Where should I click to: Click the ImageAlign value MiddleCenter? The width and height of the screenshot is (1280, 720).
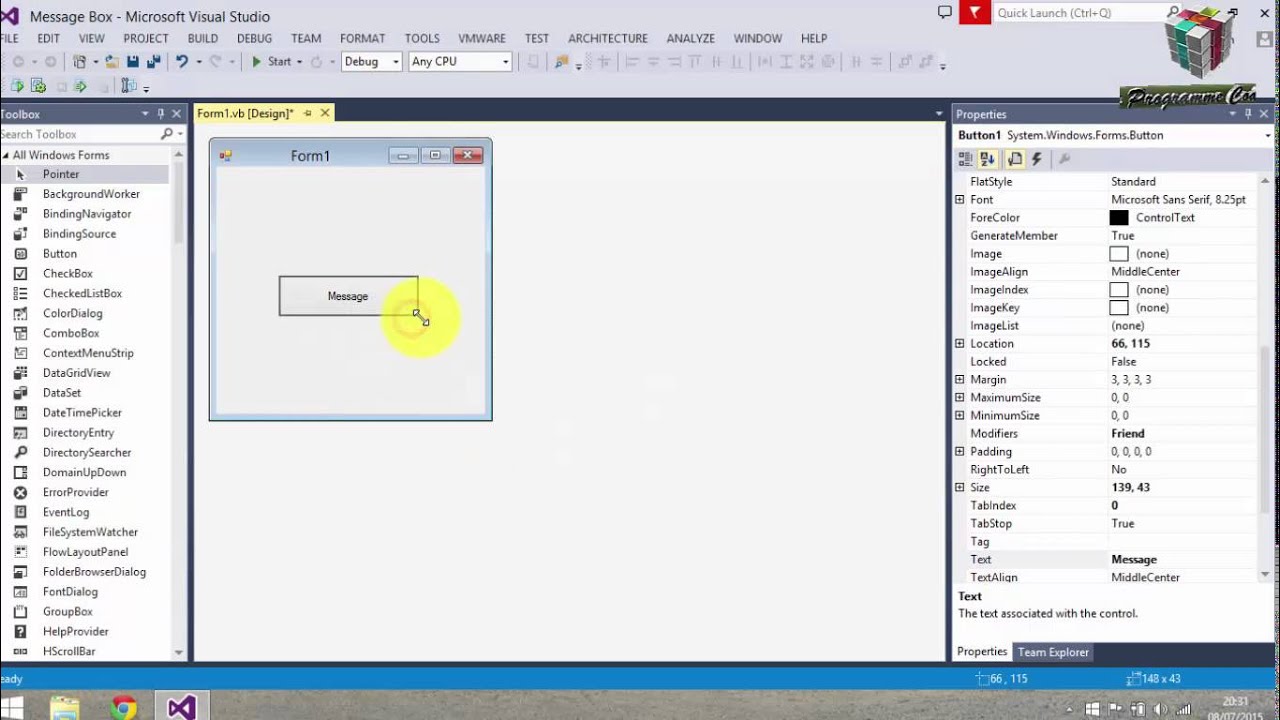click(x=1145, y=272)
